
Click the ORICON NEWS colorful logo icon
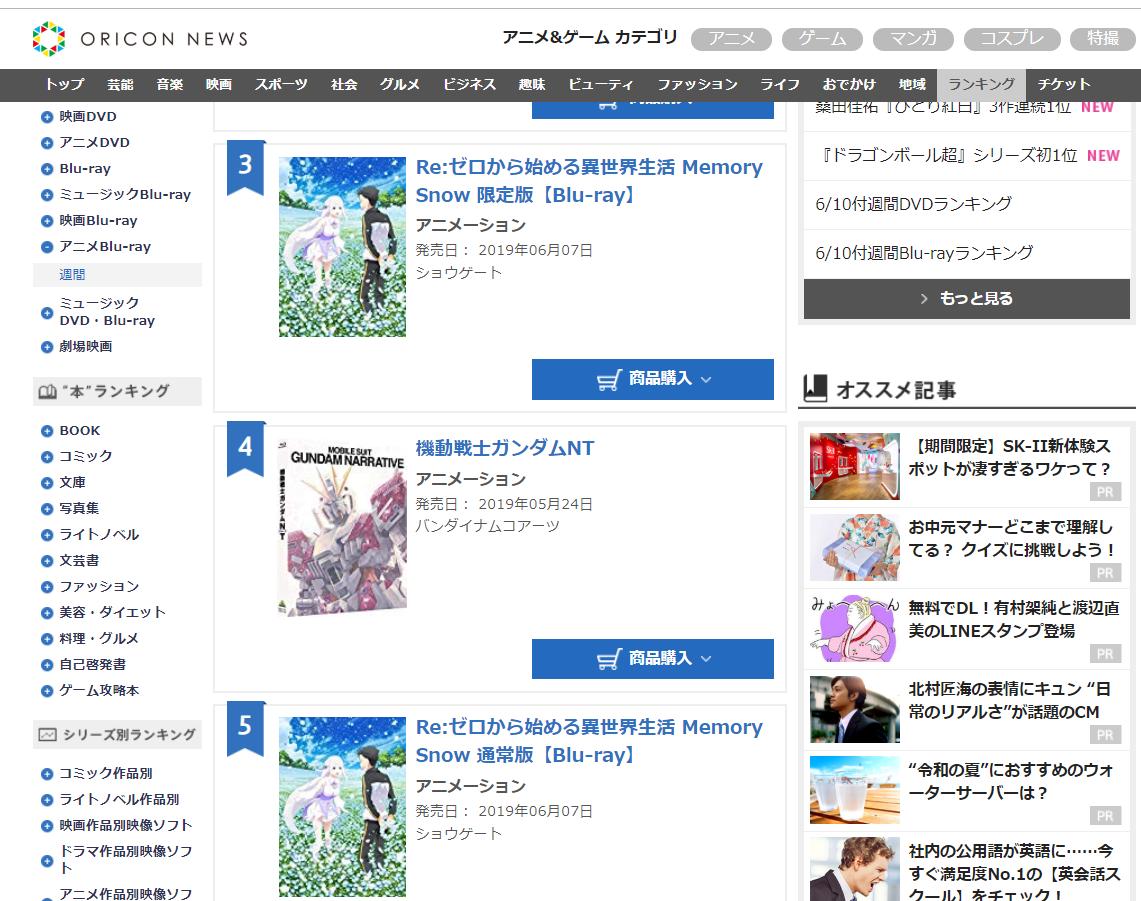tap(49, 39)
